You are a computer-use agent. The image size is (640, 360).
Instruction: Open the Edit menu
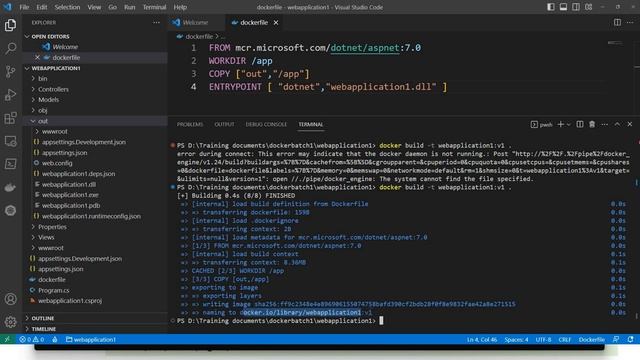(42, 7)
